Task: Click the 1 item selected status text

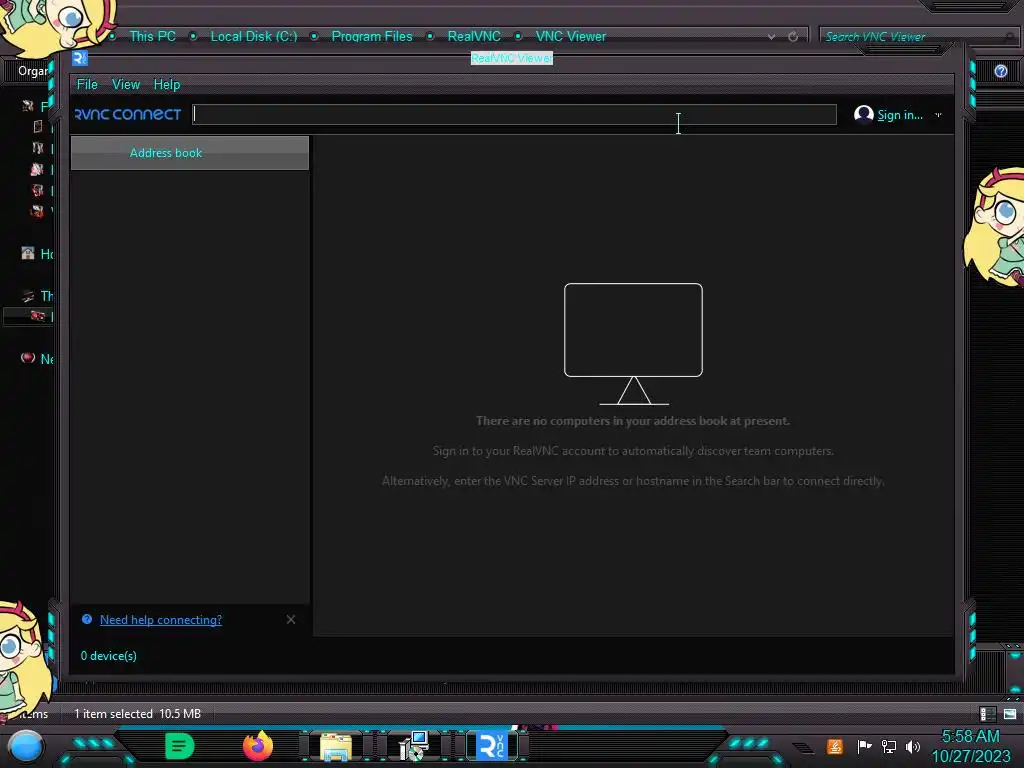Action: 113,714
